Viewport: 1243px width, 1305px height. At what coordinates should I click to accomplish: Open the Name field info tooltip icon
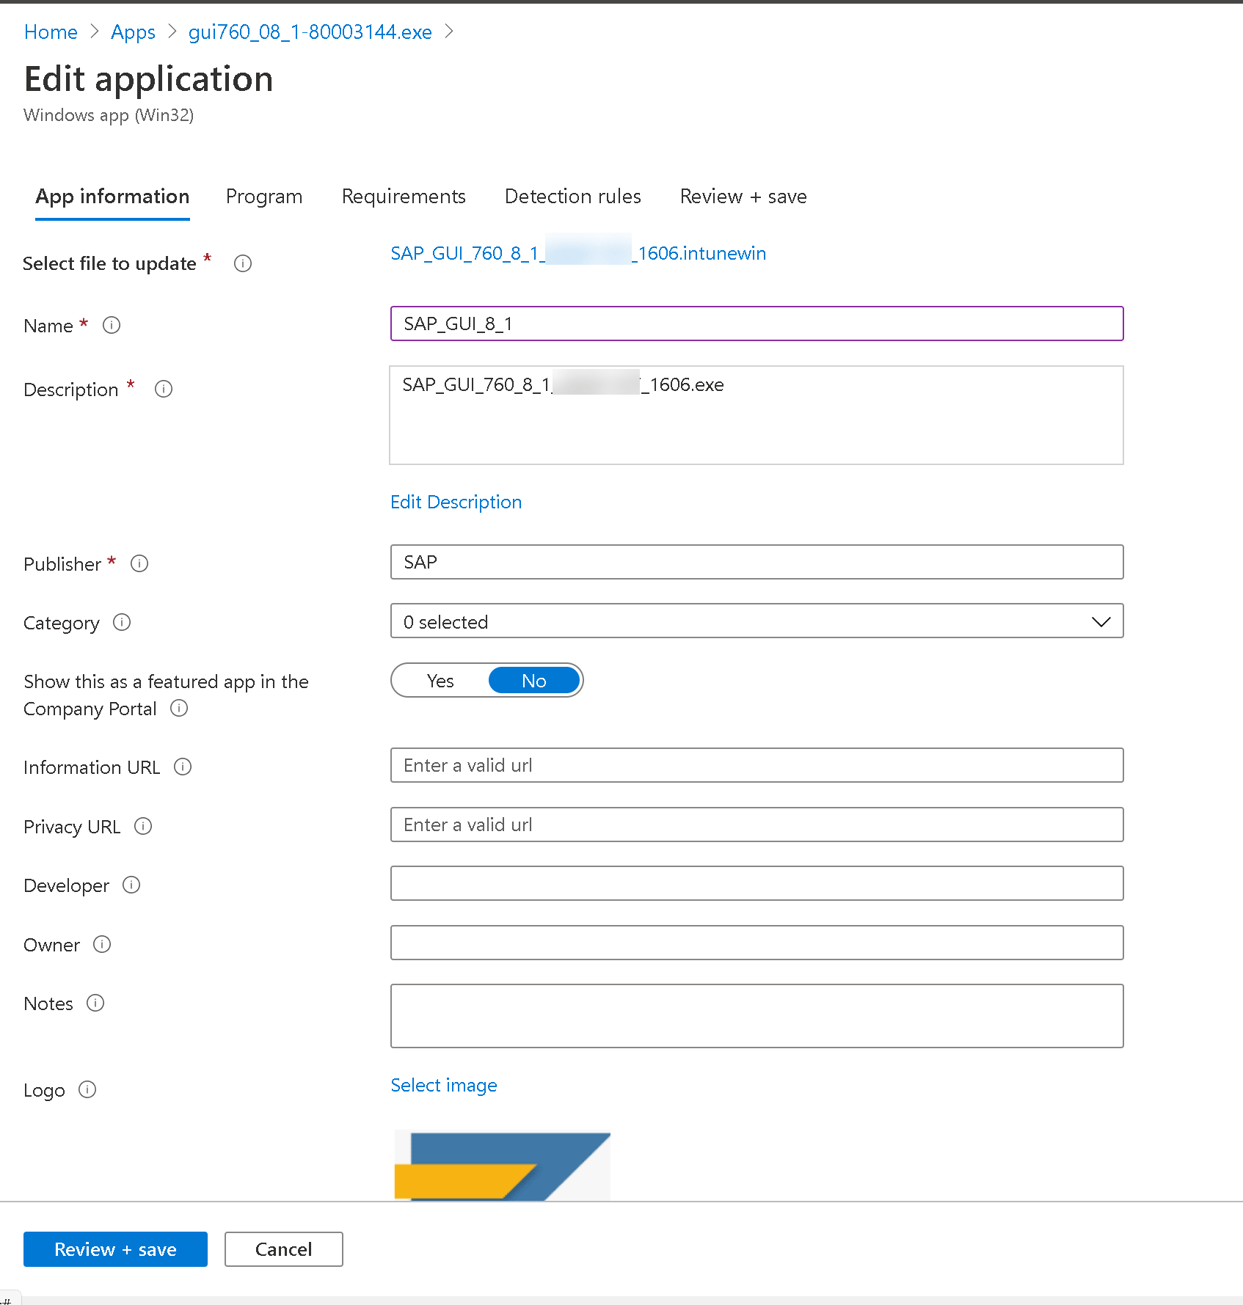click(111, 325)
